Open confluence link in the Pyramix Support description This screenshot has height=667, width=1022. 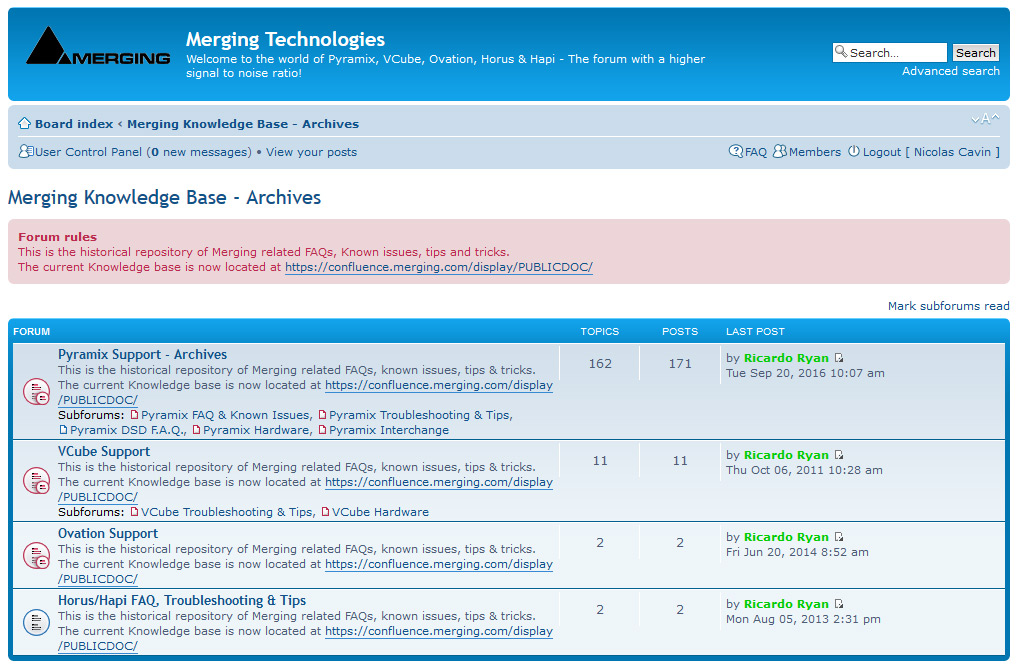pyautogui.click(x=439, y=385)
